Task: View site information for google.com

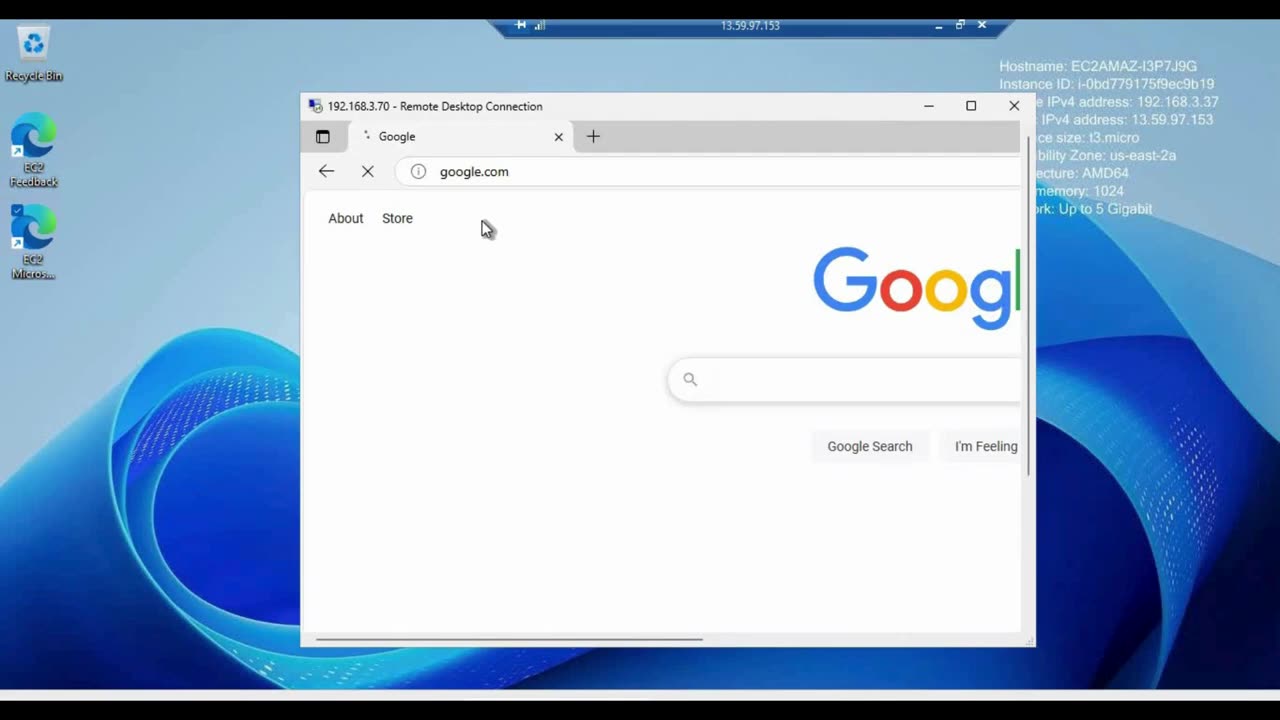Action: 418,172
